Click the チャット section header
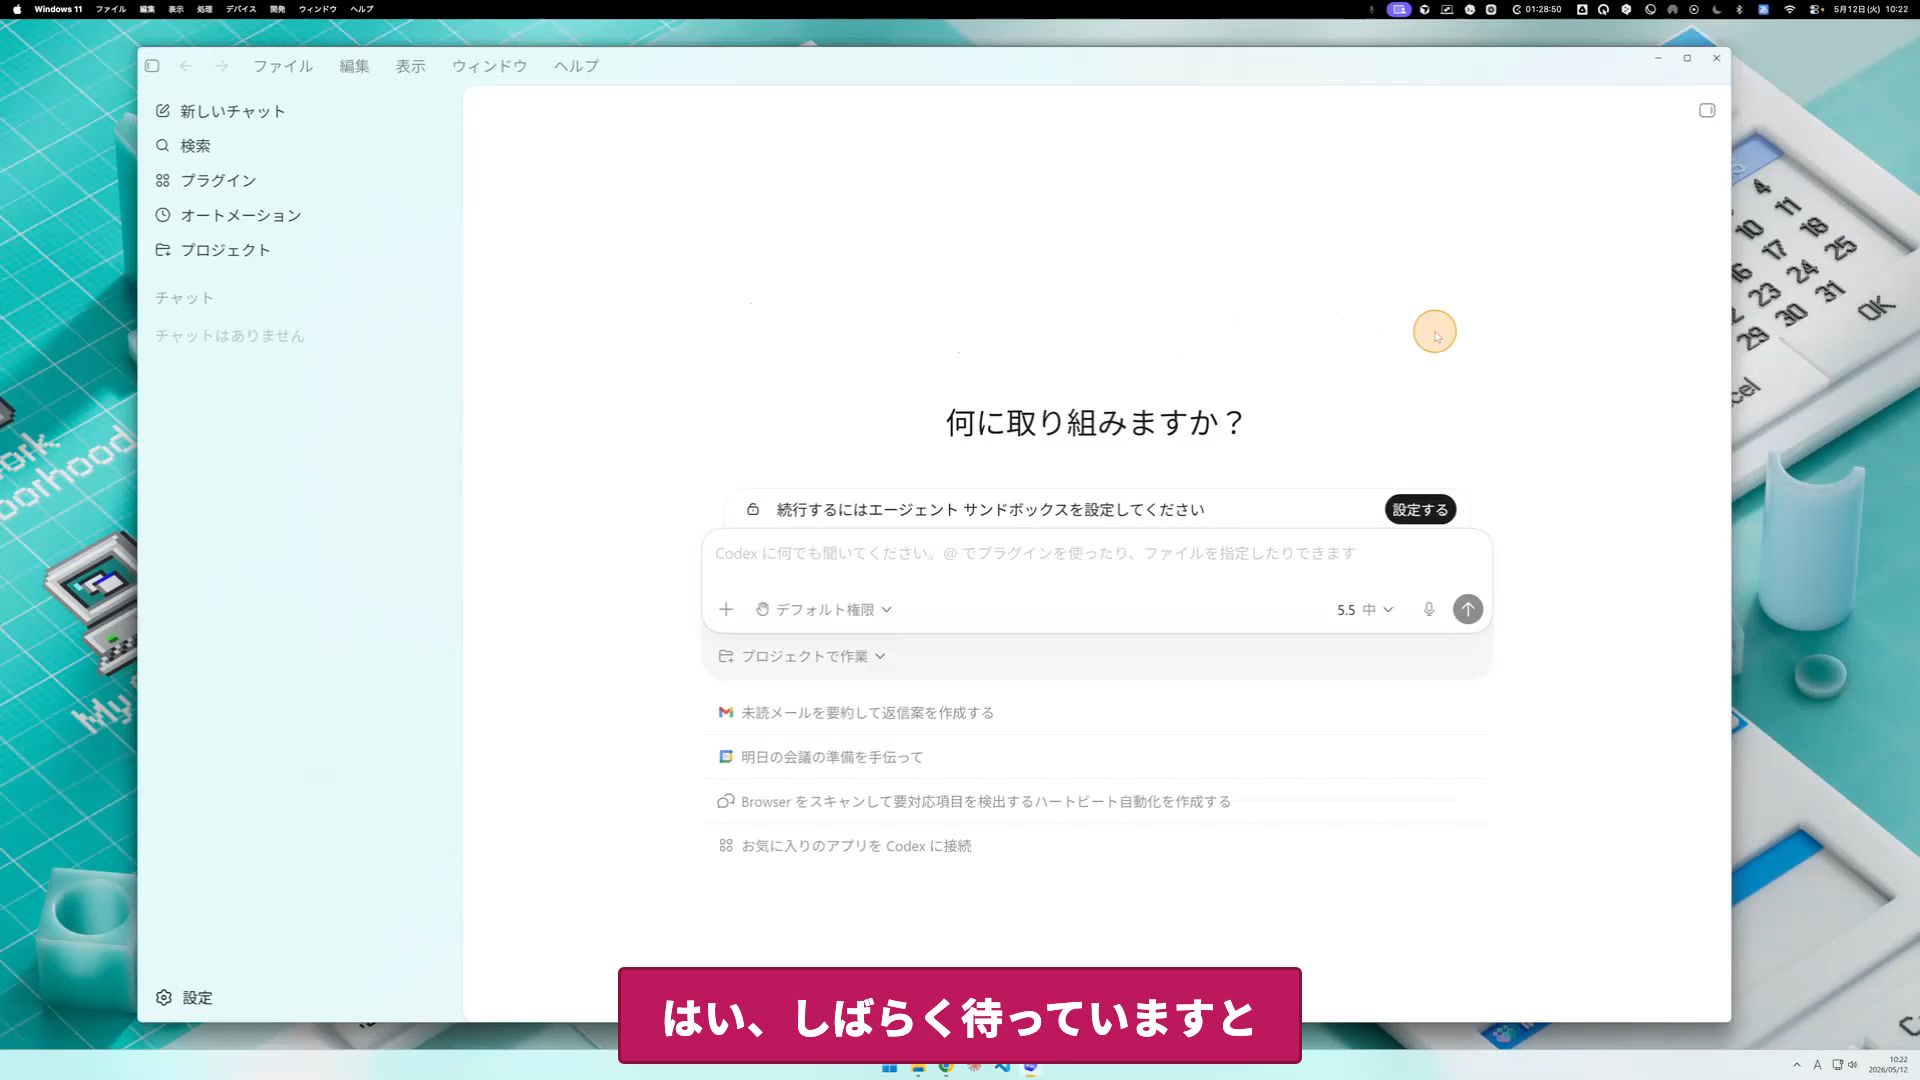The width and height of the screenshot is (1920, 1080). click(x=184, y=298)
